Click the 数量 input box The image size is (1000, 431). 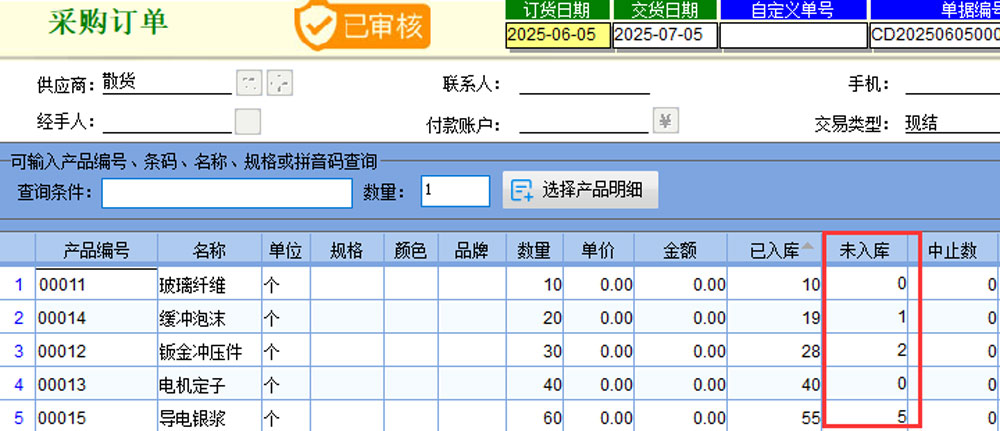click(x=455, y=191)
